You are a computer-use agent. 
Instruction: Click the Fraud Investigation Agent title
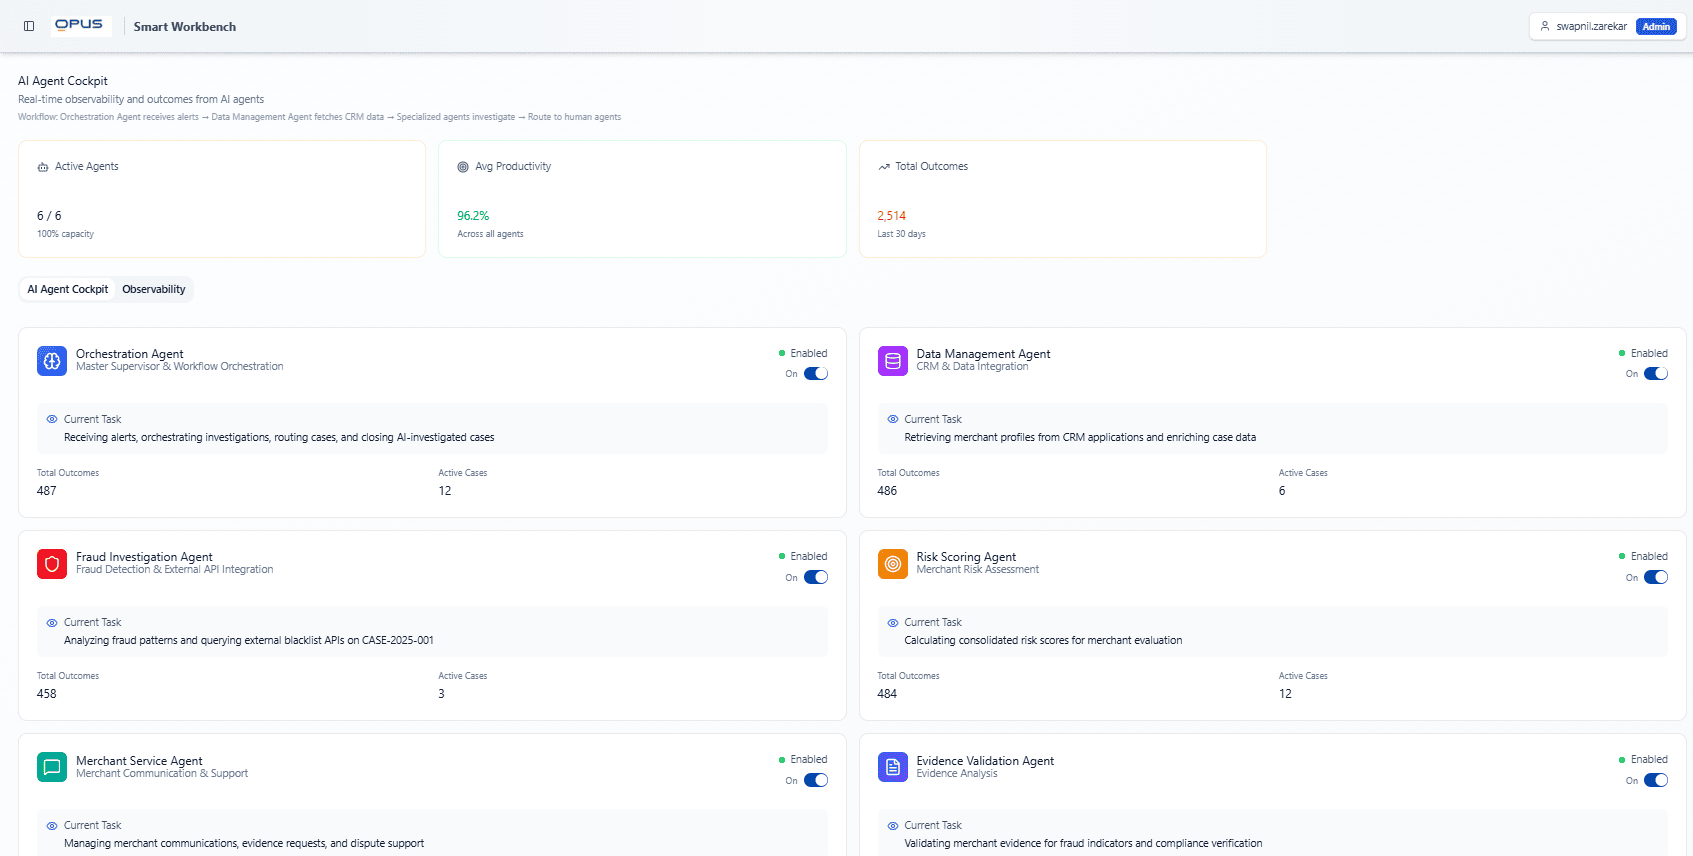(x=144, y=557)
